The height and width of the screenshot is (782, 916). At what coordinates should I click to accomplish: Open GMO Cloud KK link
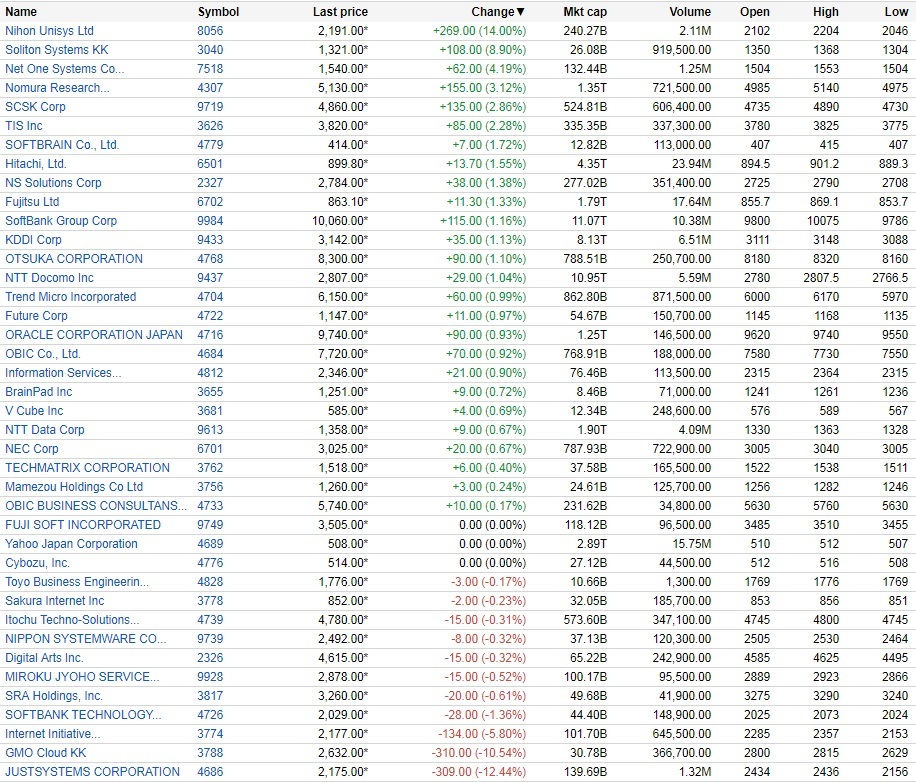tap(46, 753)
